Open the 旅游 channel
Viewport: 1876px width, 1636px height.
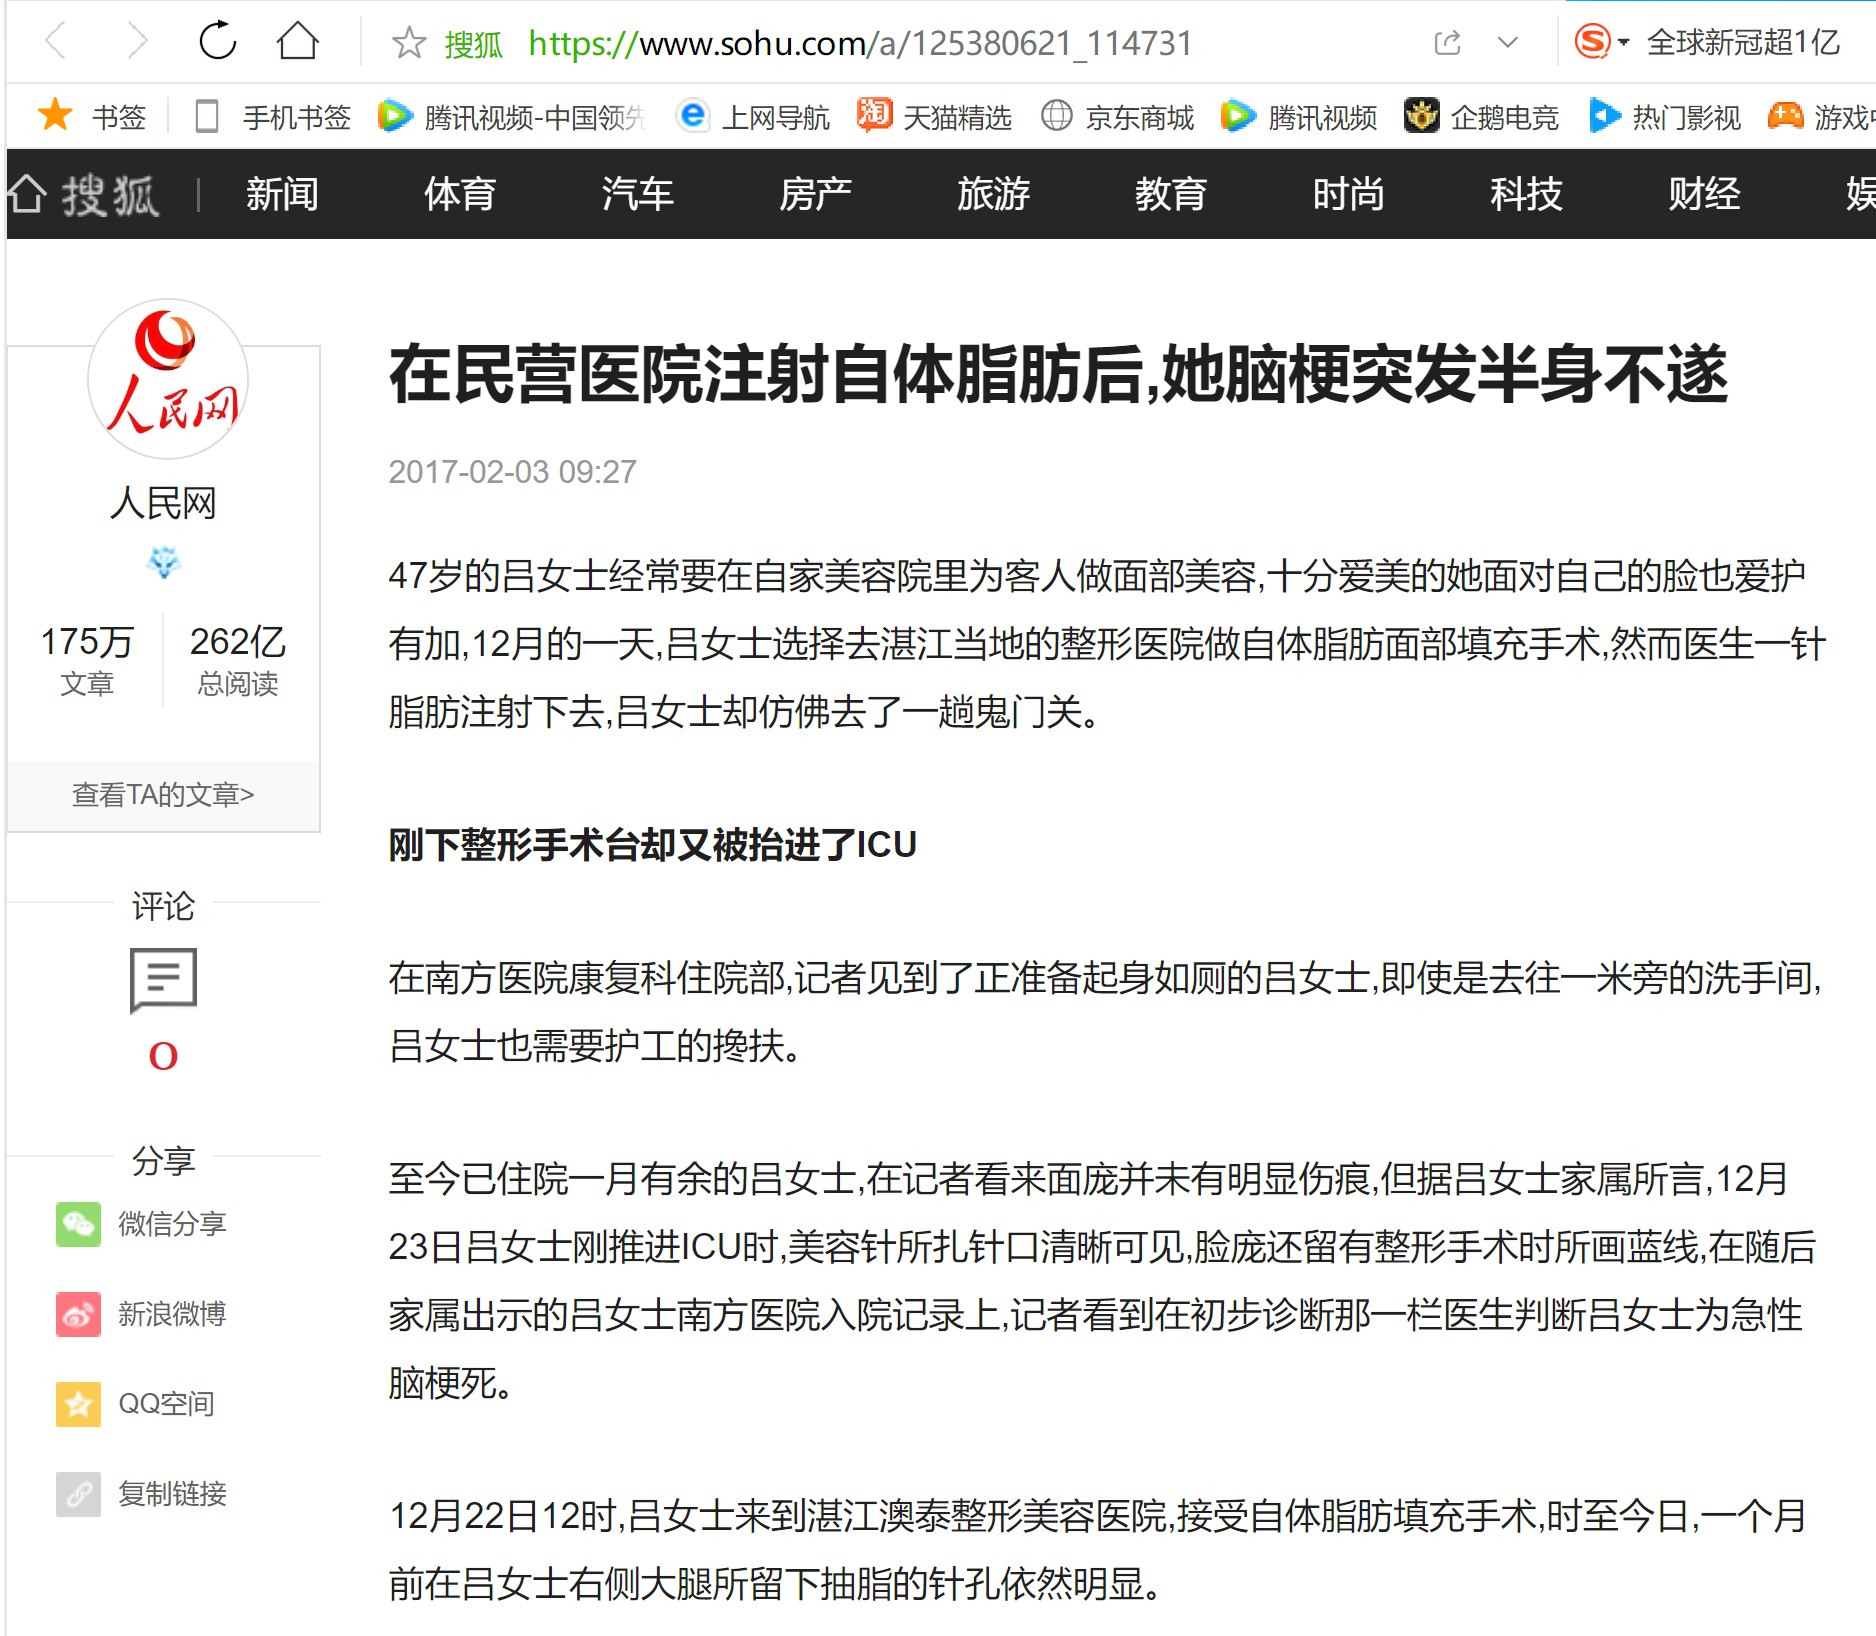click(x=993, y=193)
